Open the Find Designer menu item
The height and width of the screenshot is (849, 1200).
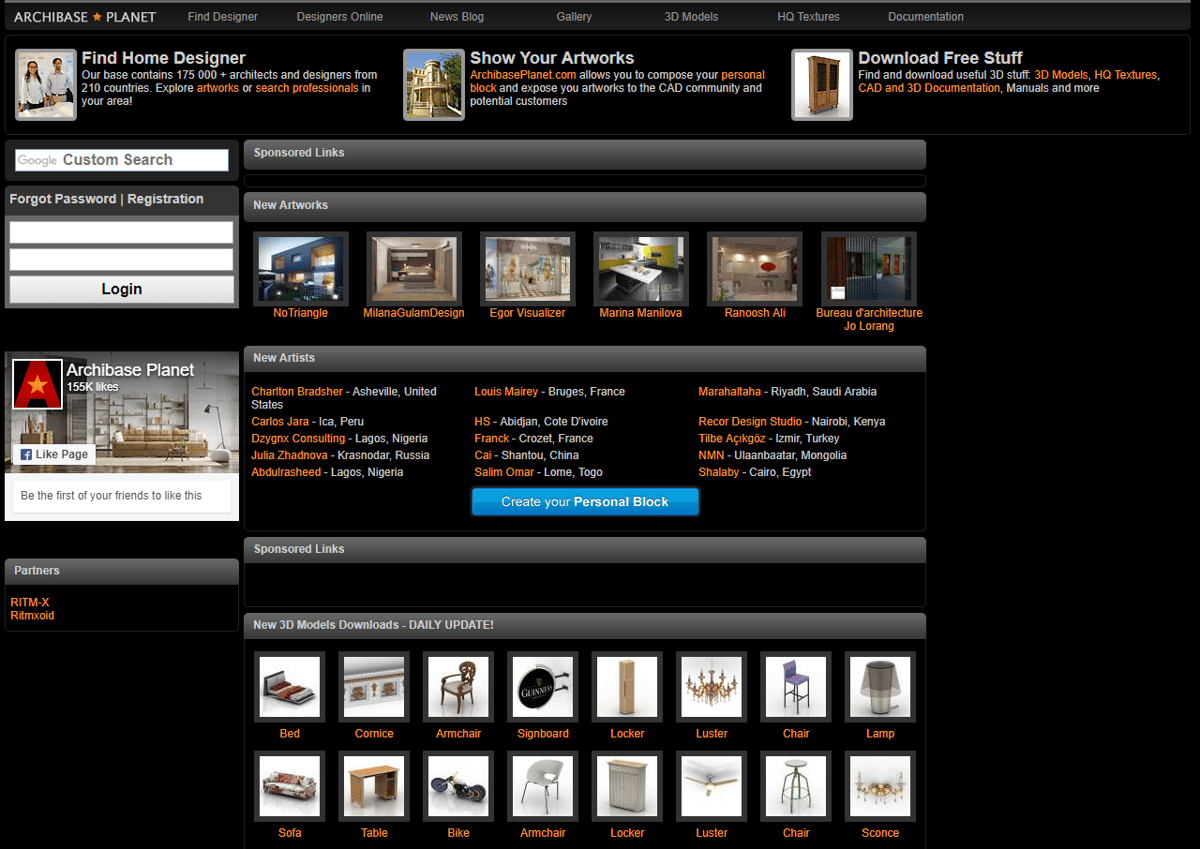(x=222, y=17)
